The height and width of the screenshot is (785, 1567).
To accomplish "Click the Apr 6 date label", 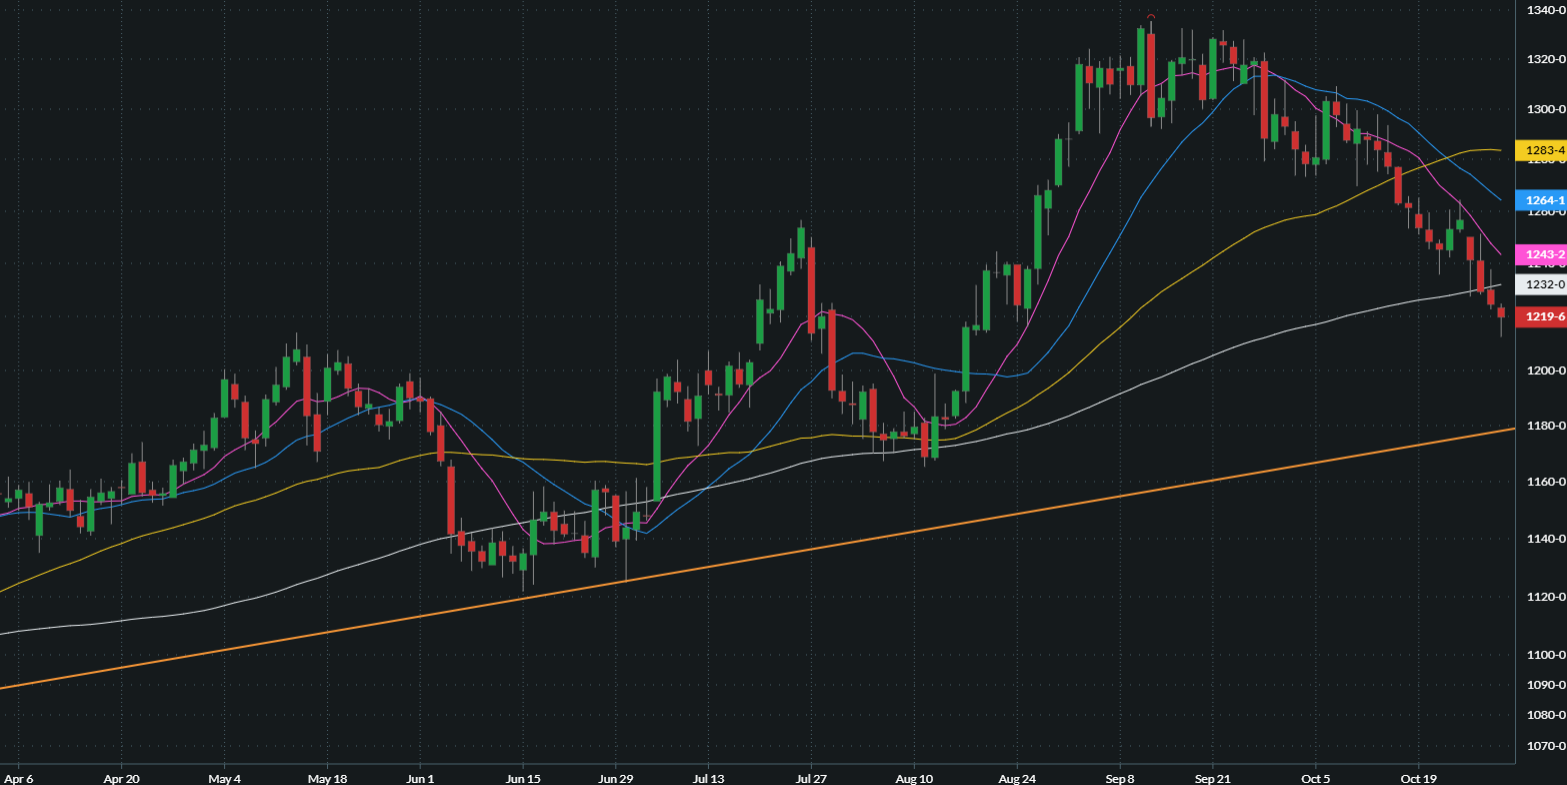I will click(19, 777).
